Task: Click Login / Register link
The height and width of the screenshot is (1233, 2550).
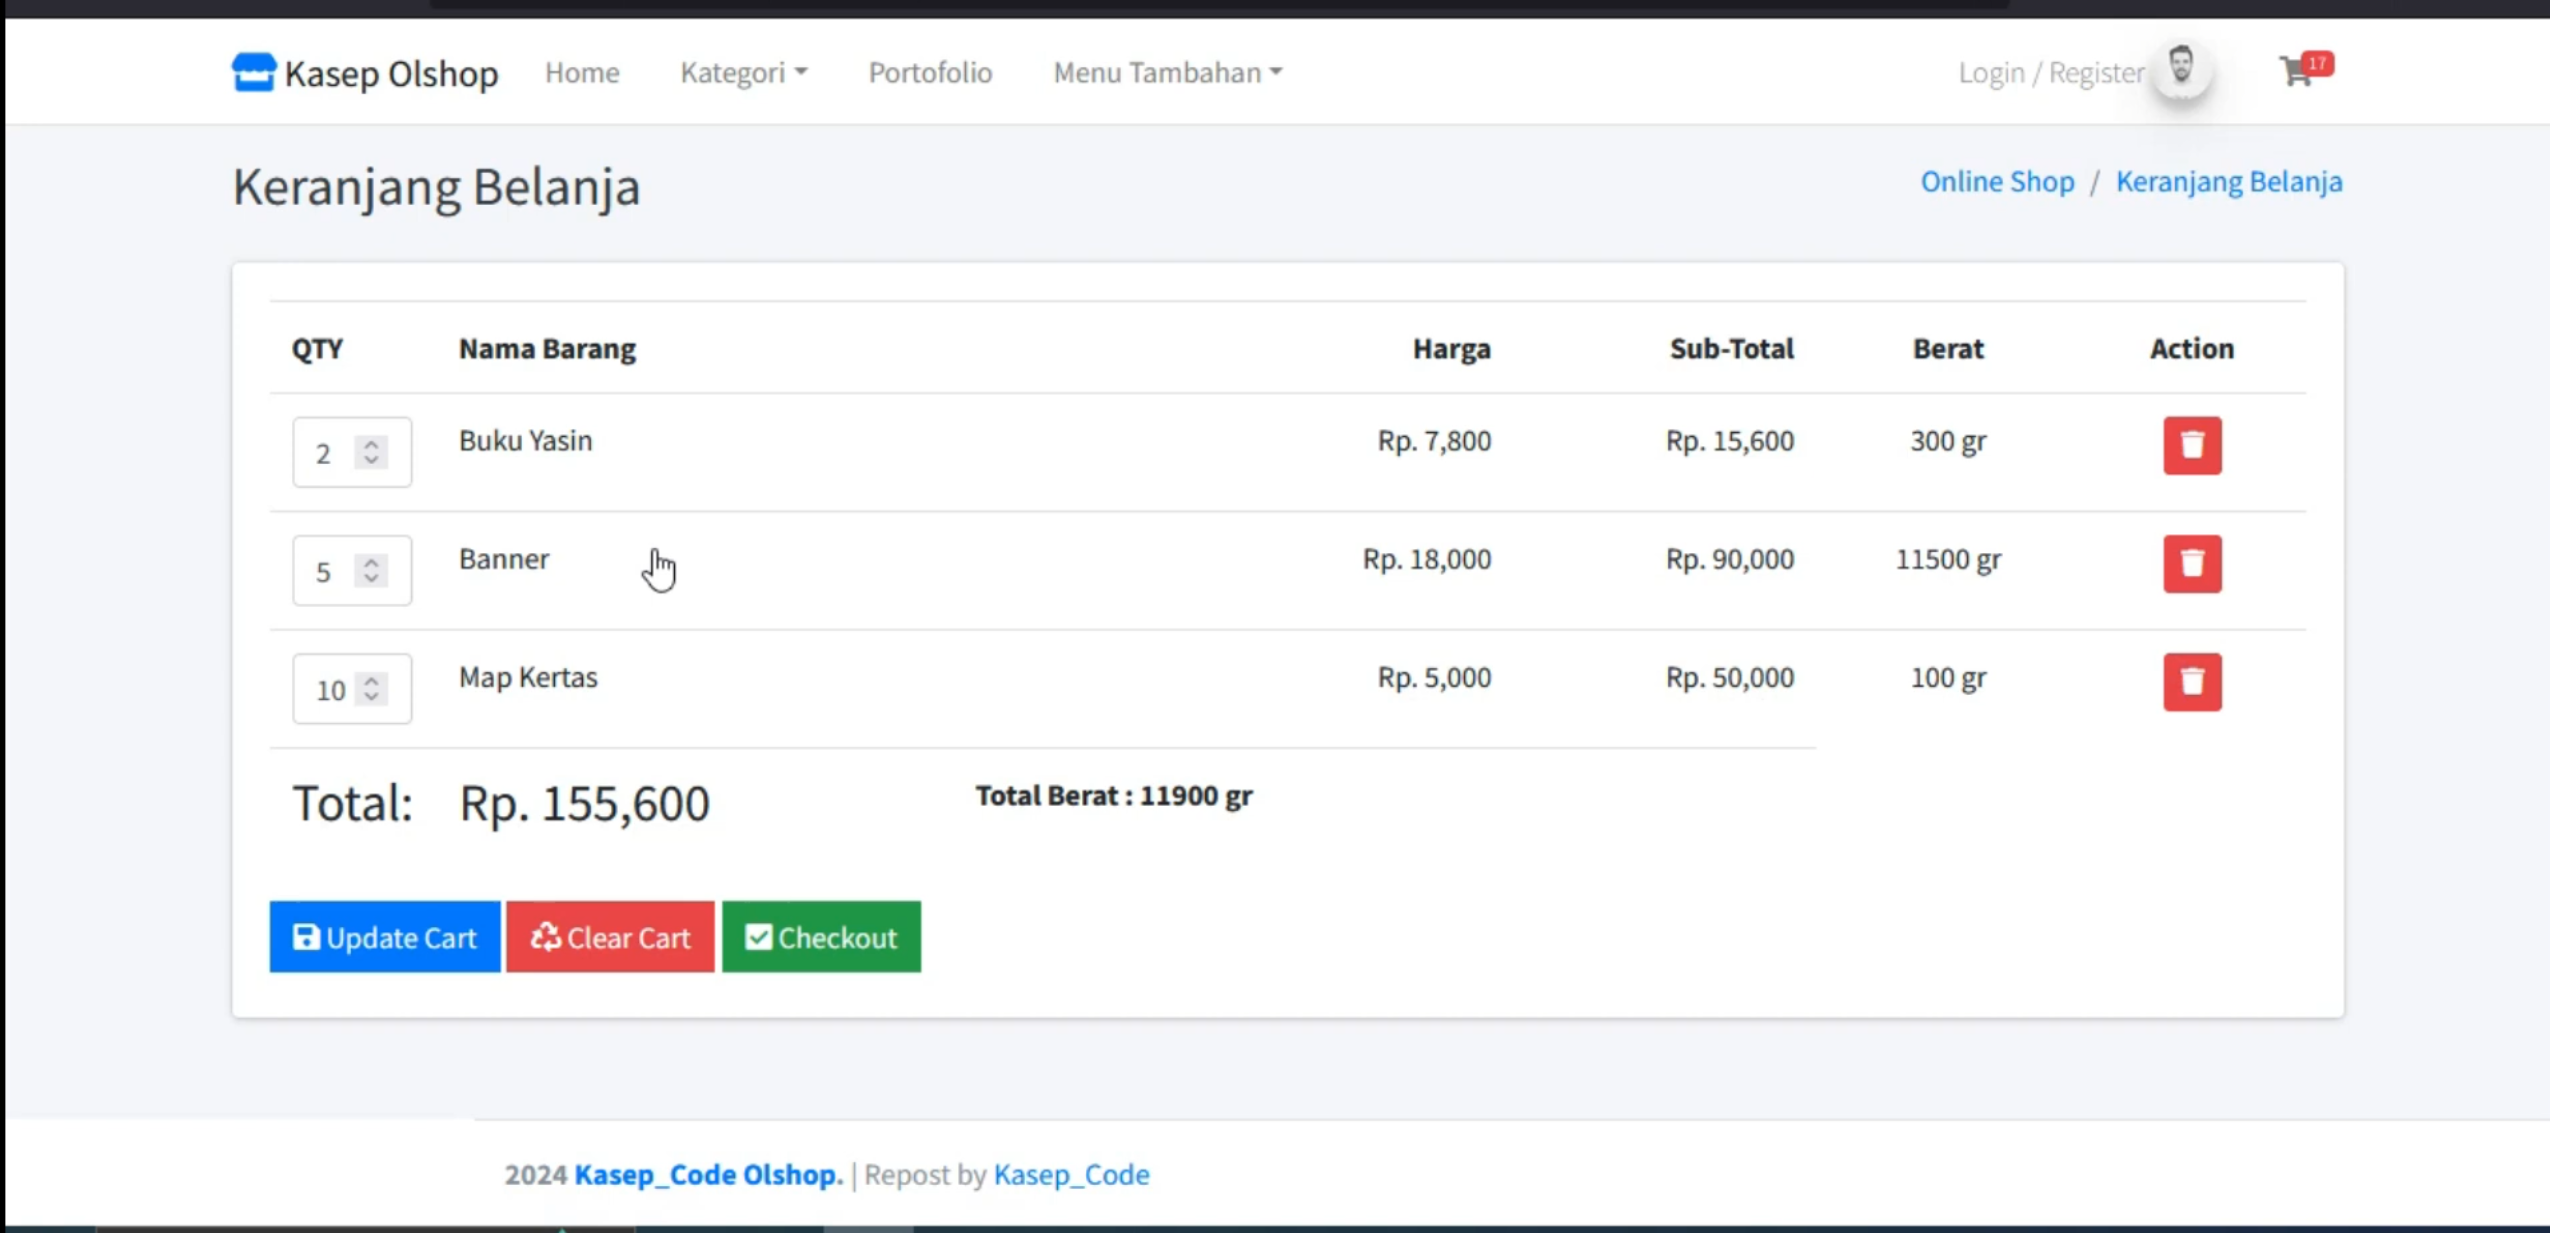Action: tap(2051, 73)
